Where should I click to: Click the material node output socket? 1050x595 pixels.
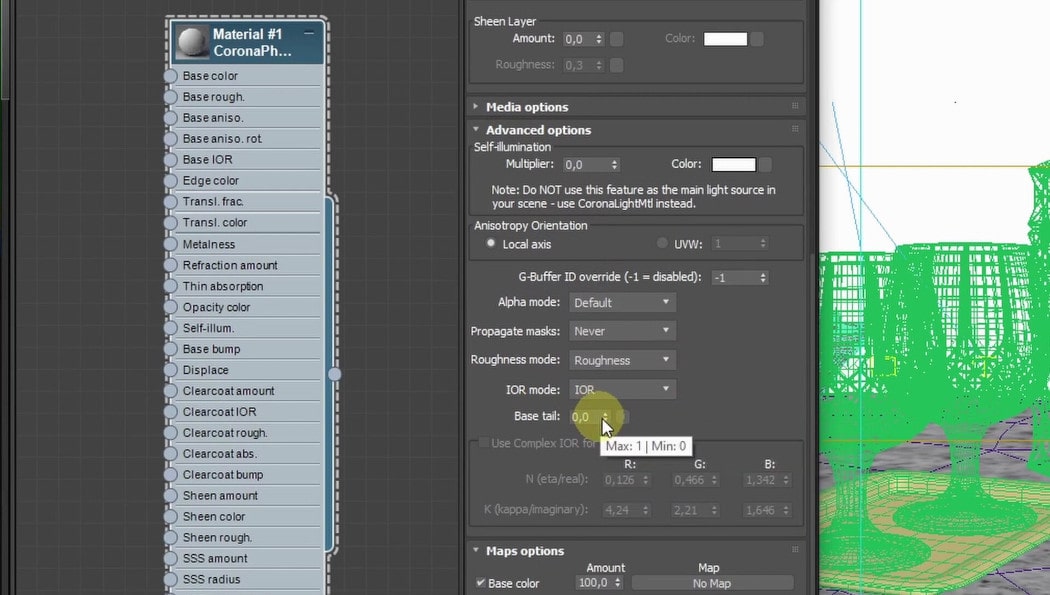coord(334,373)
